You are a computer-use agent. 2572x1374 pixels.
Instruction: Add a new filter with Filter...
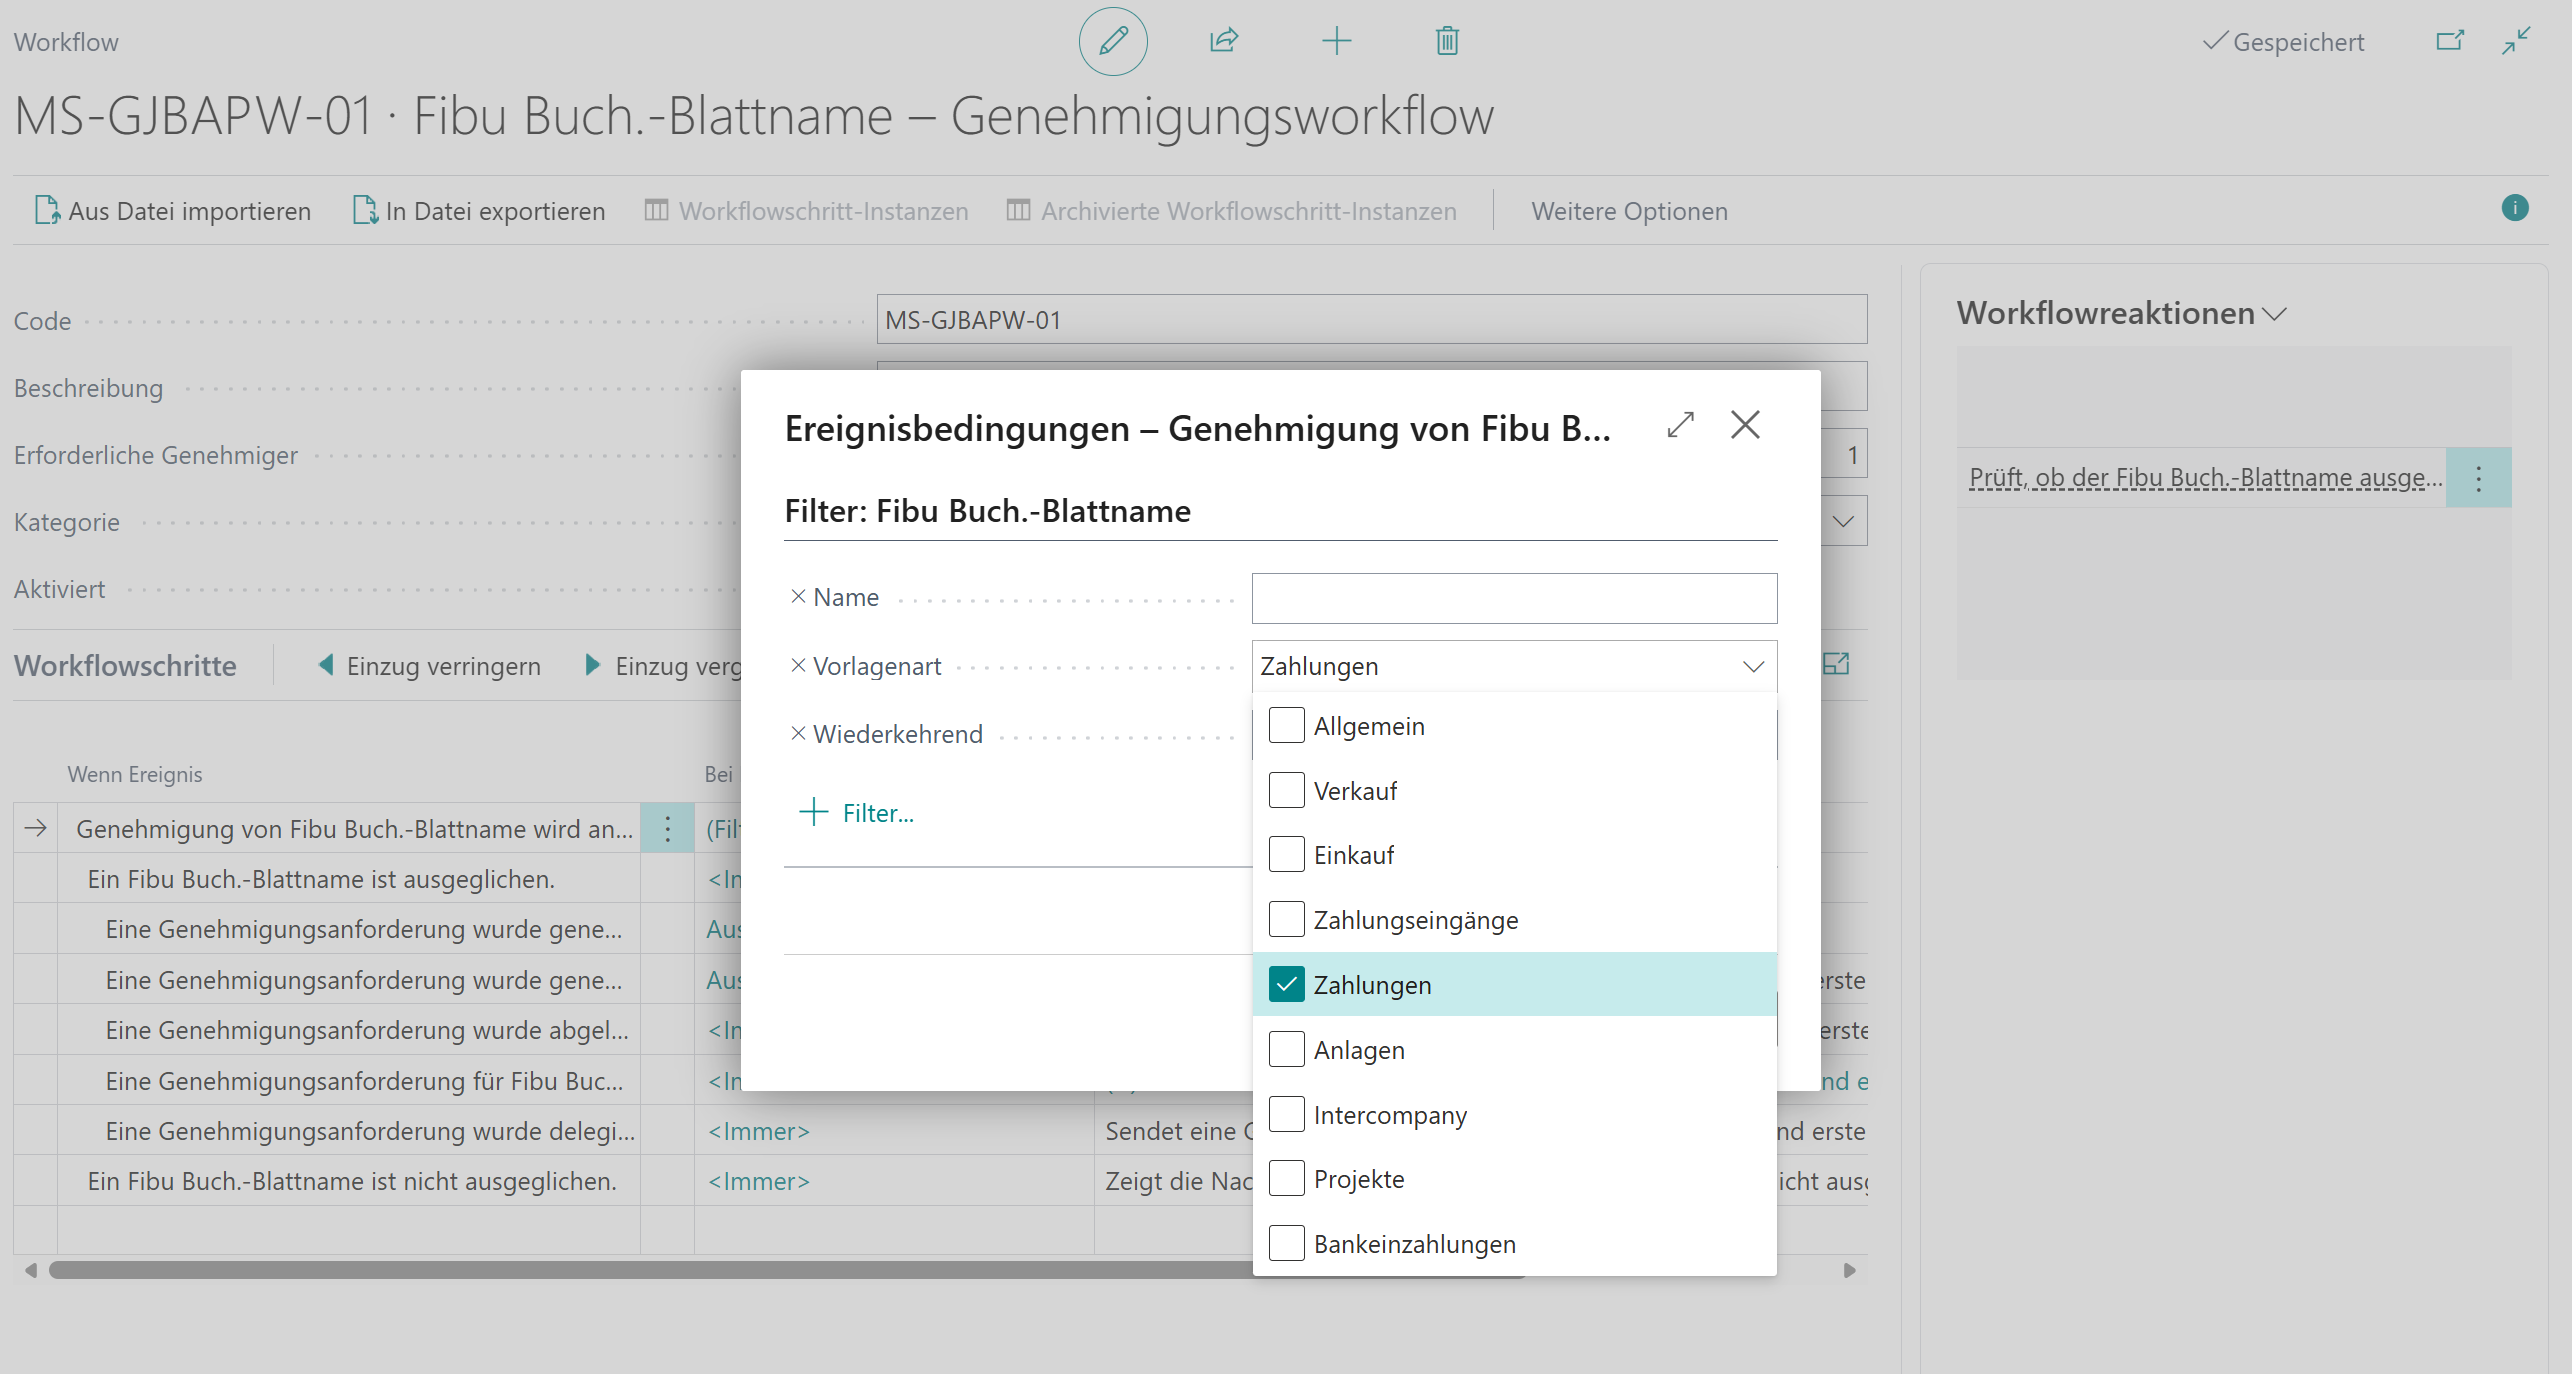click(857, 812)
